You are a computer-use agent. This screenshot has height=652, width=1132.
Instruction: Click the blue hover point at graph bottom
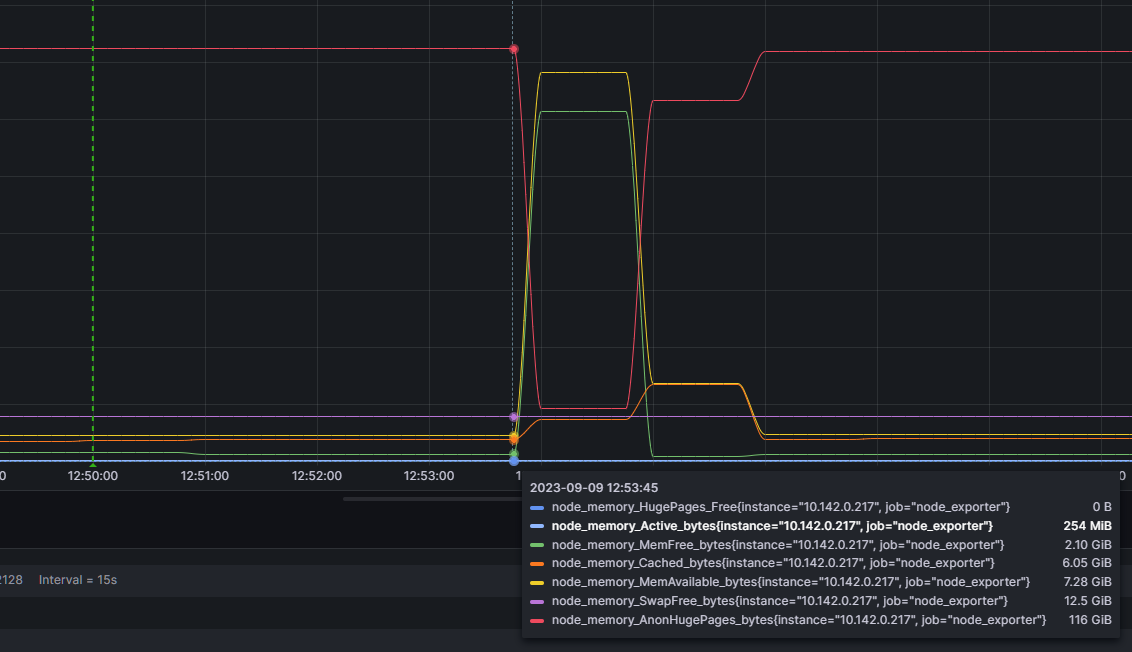coord(514,461)
